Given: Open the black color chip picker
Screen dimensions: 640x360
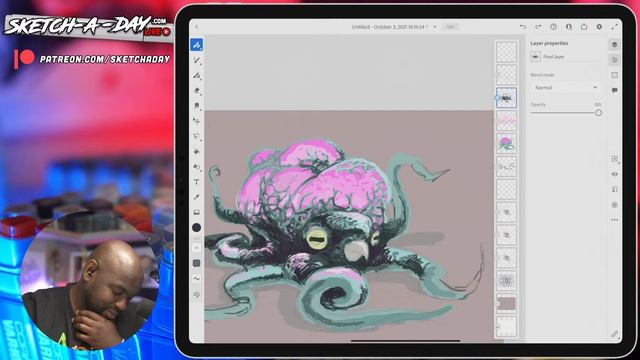Looking at the screenshot, I should click(x=197, y=227).
